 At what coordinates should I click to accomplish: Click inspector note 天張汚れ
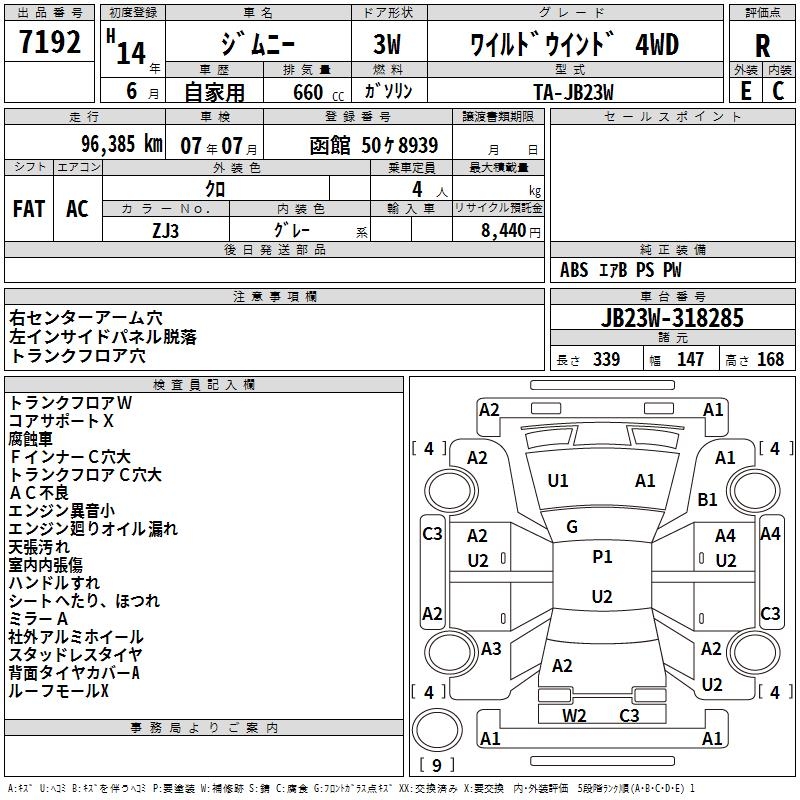coord(39,547)
